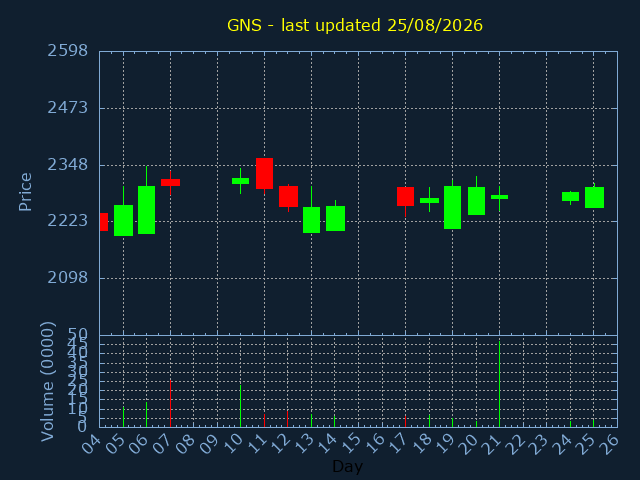Select the 2098 price axis label
Viewport: 640px width, 480px height.
tap(68, 278)
